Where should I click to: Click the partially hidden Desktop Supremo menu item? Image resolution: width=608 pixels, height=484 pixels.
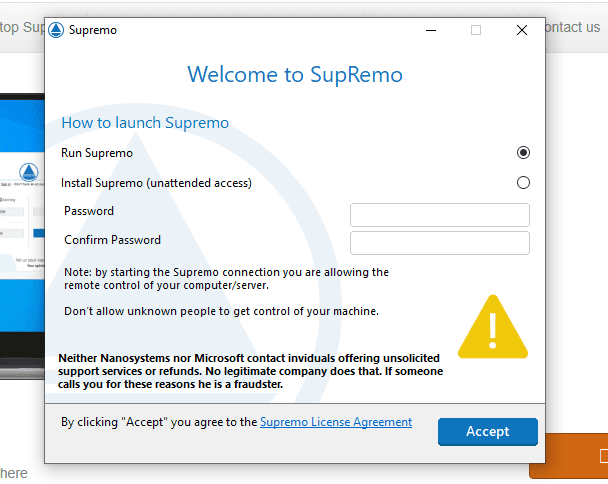[22, 28]
